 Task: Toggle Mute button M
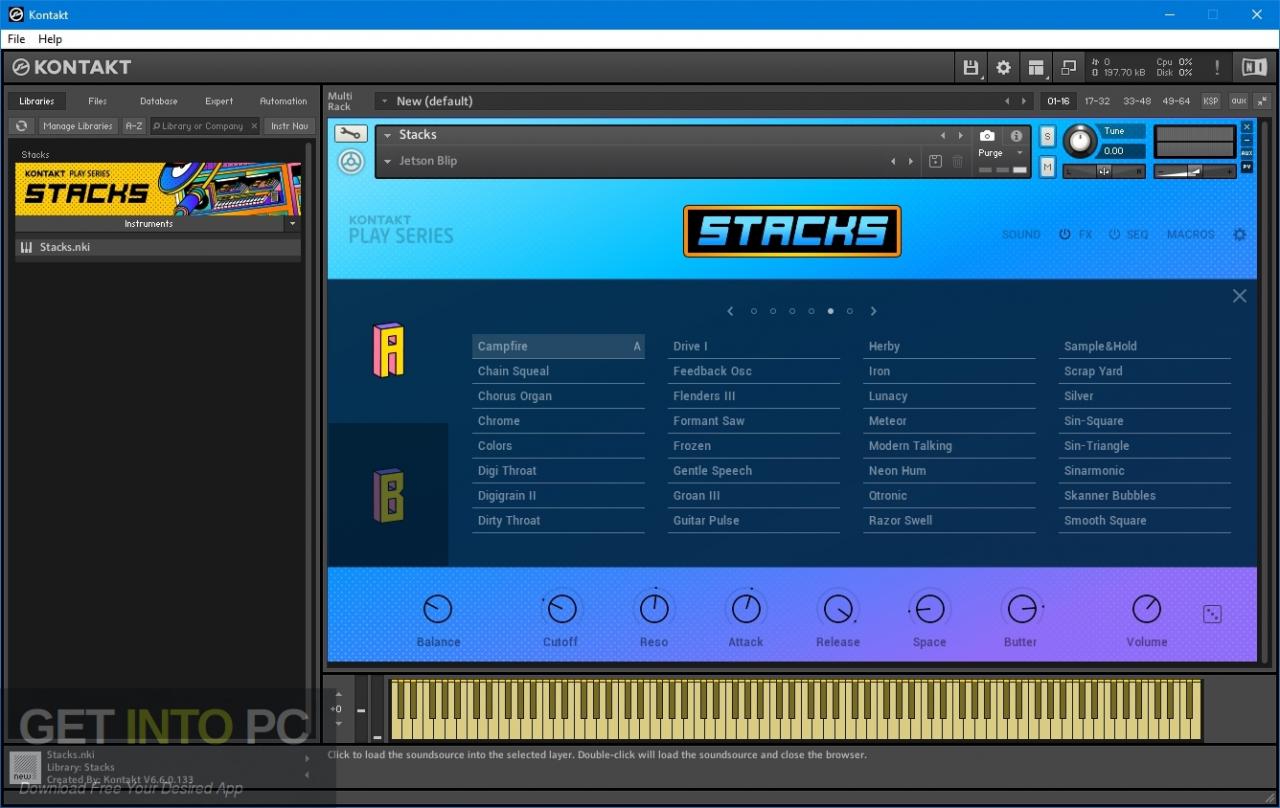click(1047, 168)
